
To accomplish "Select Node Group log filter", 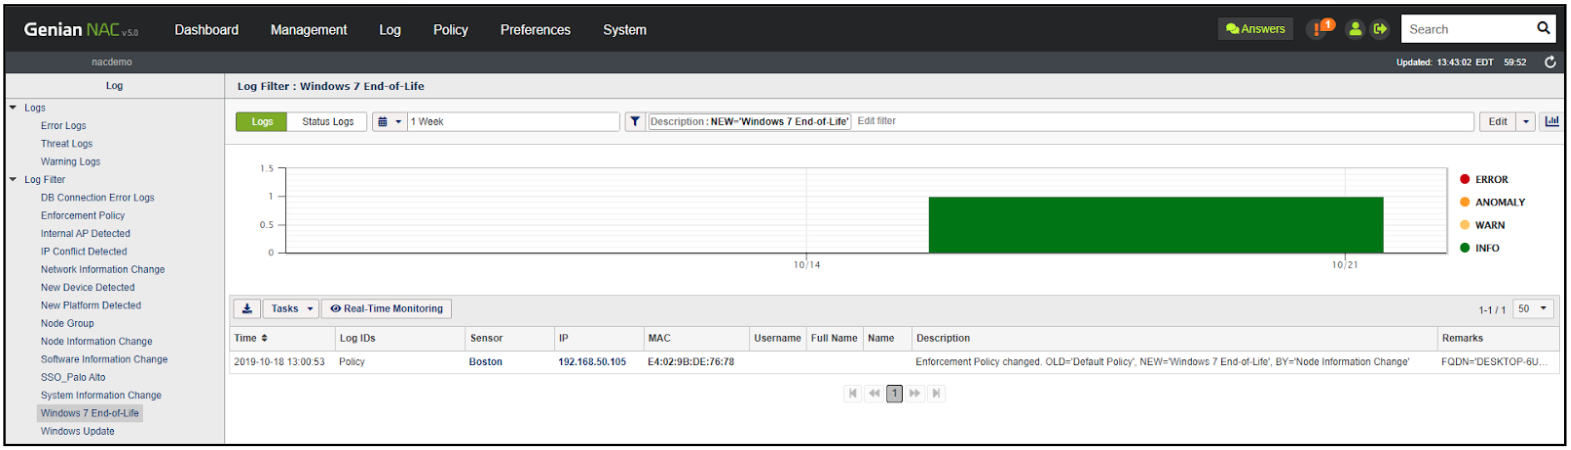I will coord(67,324).
